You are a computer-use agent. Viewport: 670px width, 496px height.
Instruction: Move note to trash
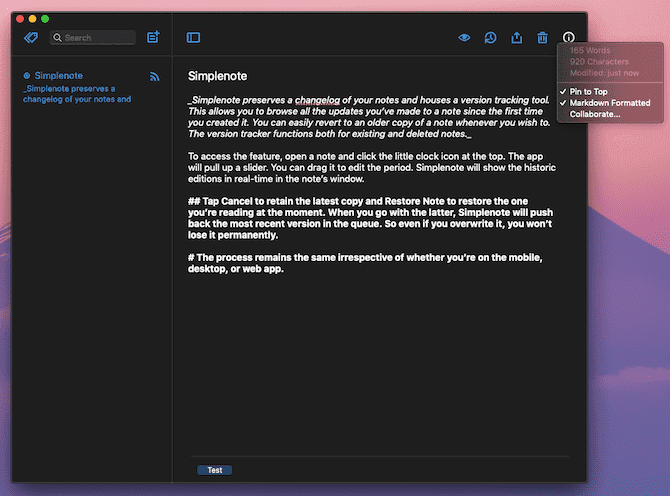(x=542, y=38)
